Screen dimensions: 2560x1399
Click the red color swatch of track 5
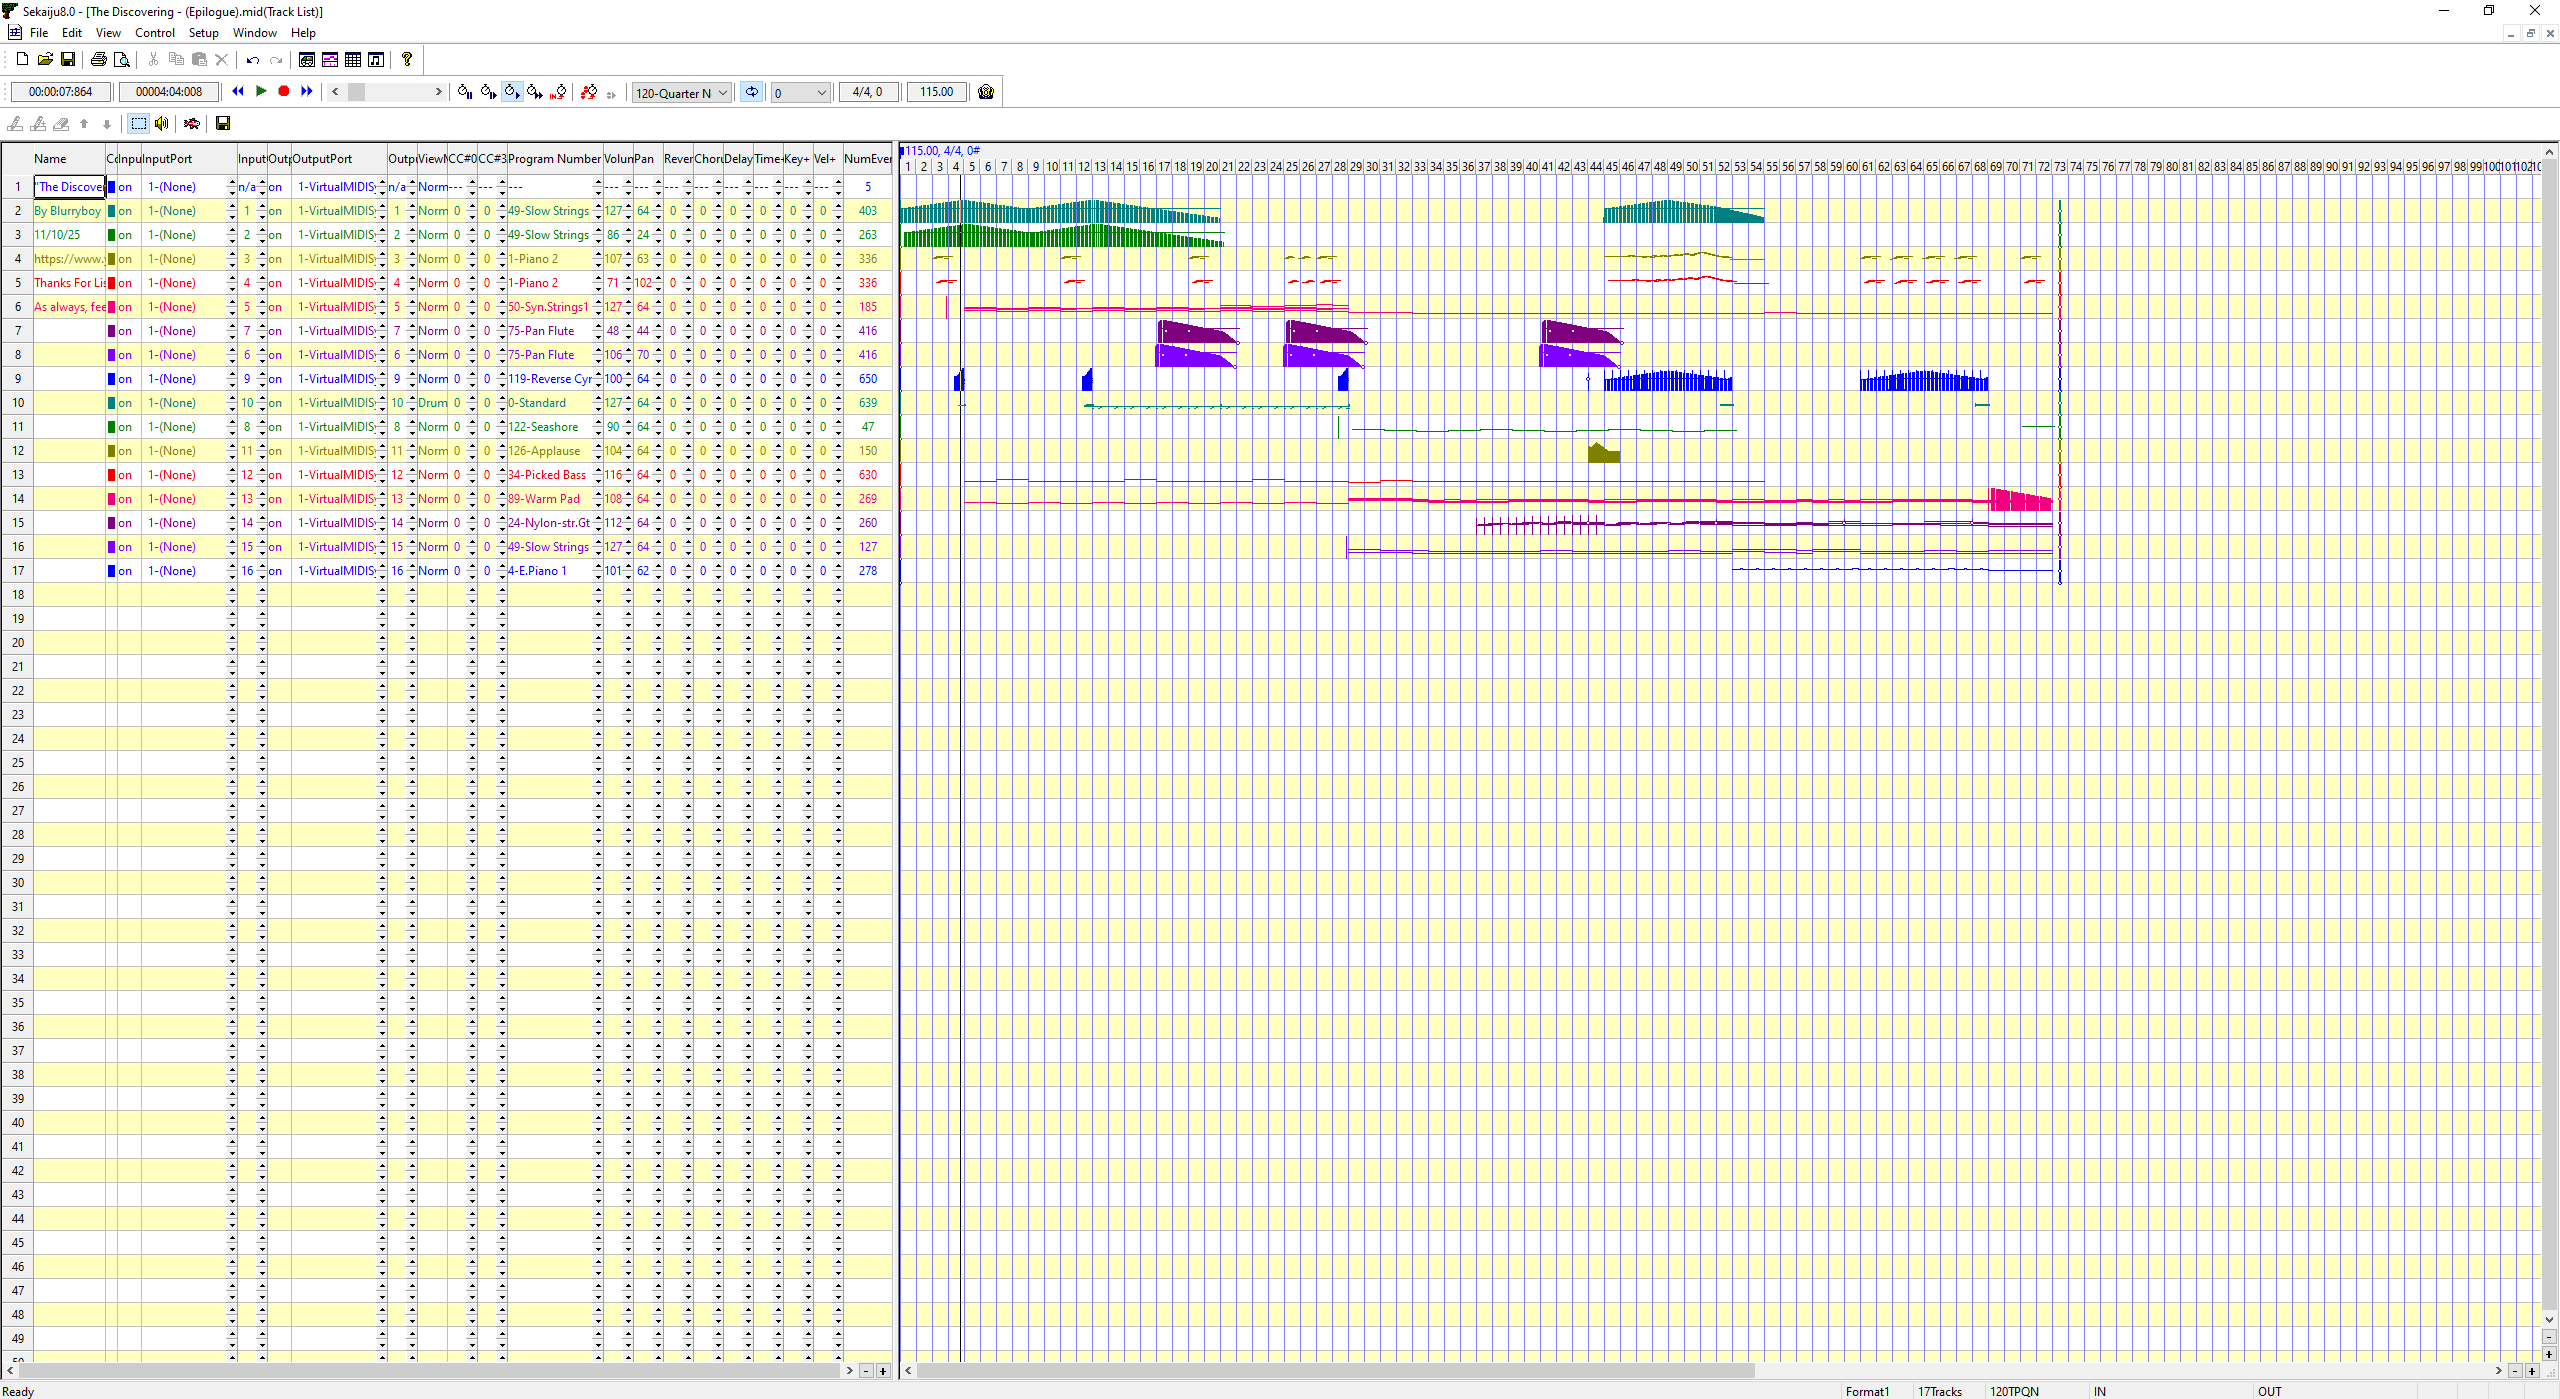(x=112, y=283)
